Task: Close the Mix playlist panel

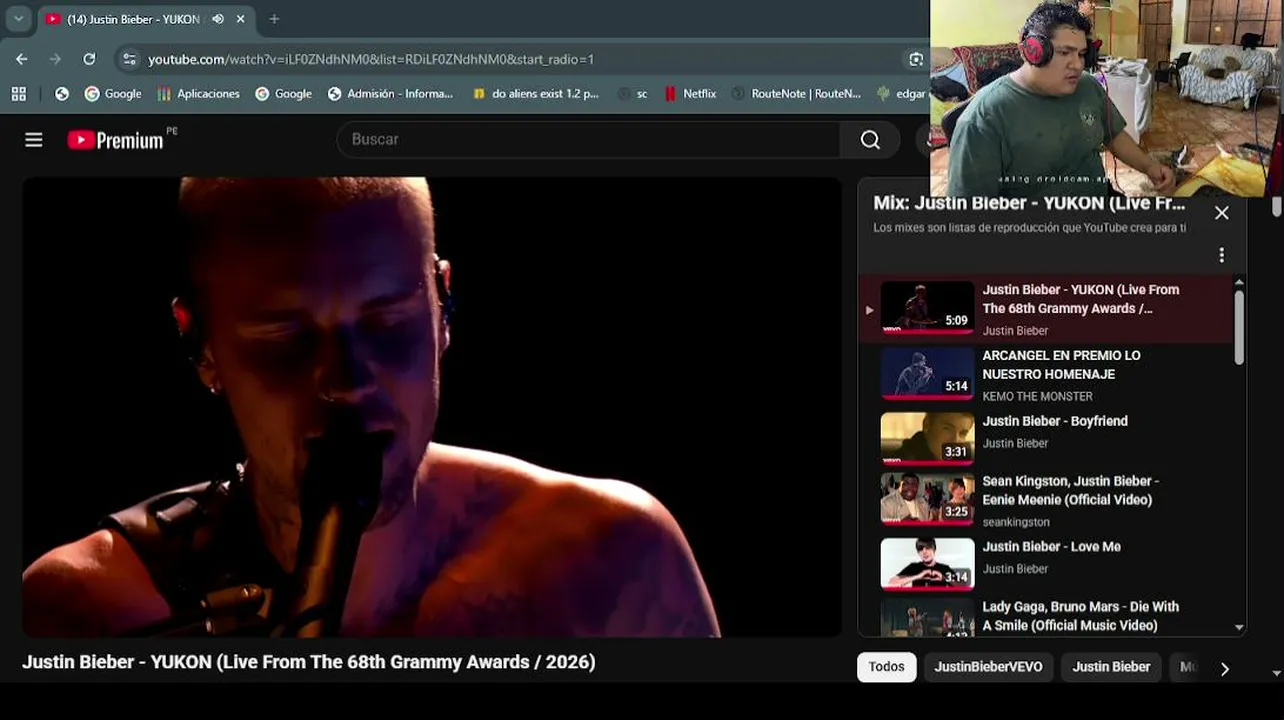Action: coord(1222,213)
